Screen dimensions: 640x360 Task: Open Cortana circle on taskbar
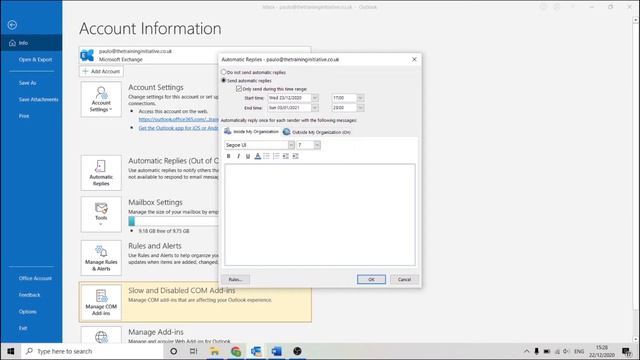(x=173, y=351)
